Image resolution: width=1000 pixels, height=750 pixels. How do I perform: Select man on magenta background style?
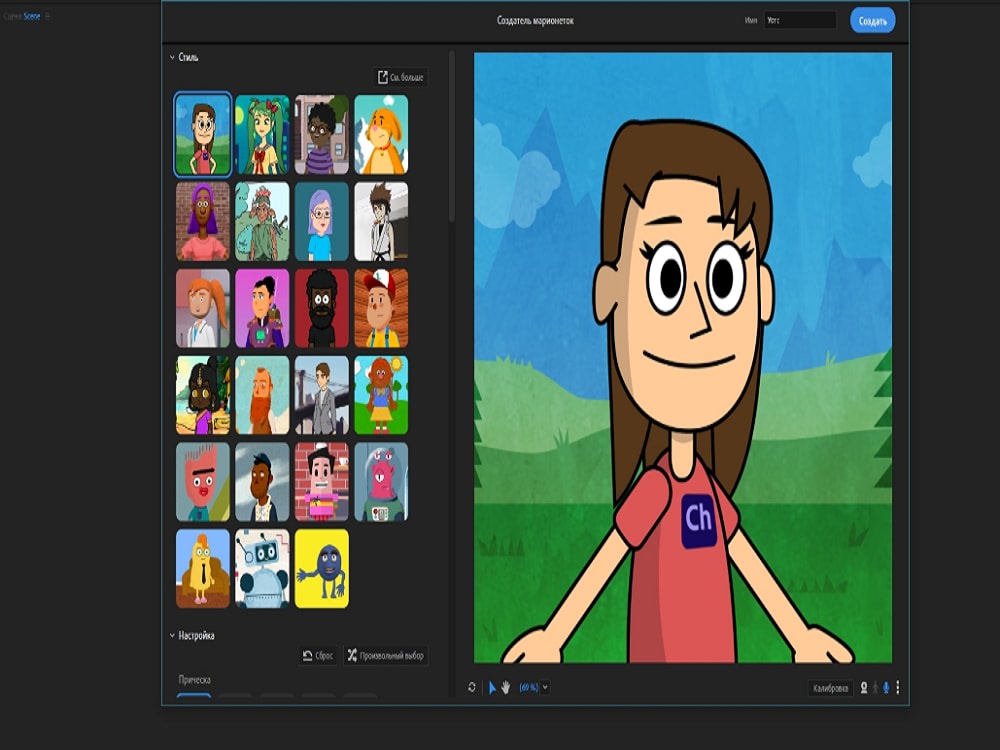click(262, 308)
